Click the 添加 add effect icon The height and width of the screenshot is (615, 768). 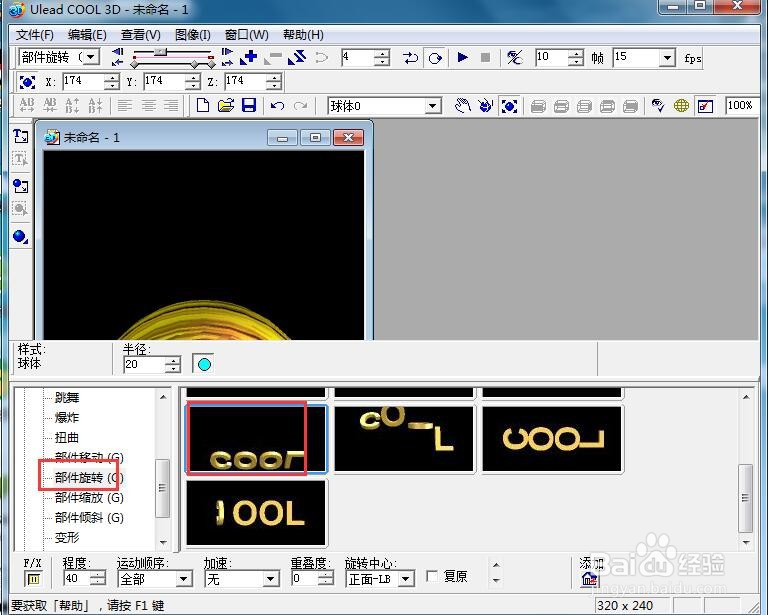589,580
